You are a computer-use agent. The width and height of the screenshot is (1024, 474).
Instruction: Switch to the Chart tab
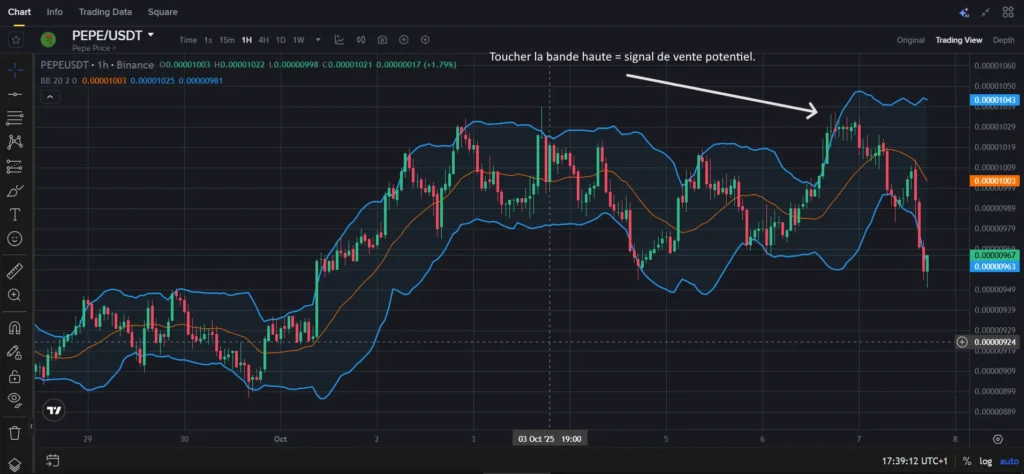(x=19, y=12)
